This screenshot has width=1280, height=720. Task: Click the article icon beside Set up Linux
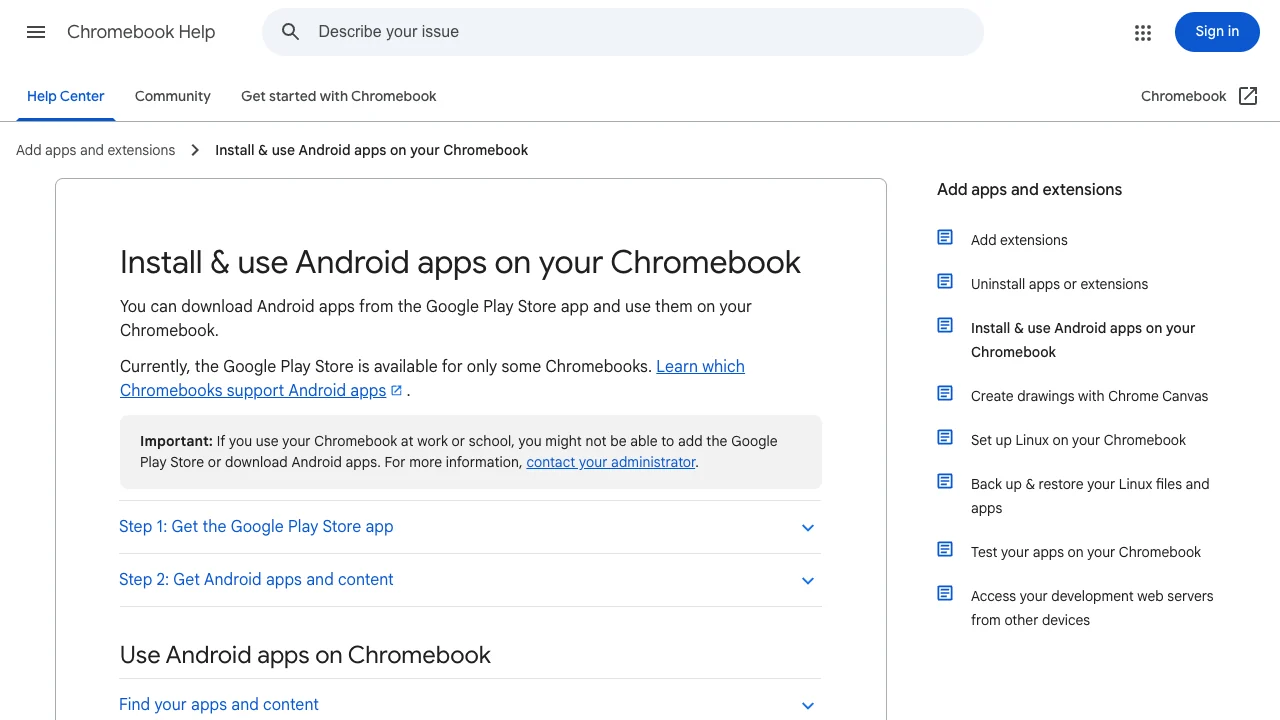(945, 437)
